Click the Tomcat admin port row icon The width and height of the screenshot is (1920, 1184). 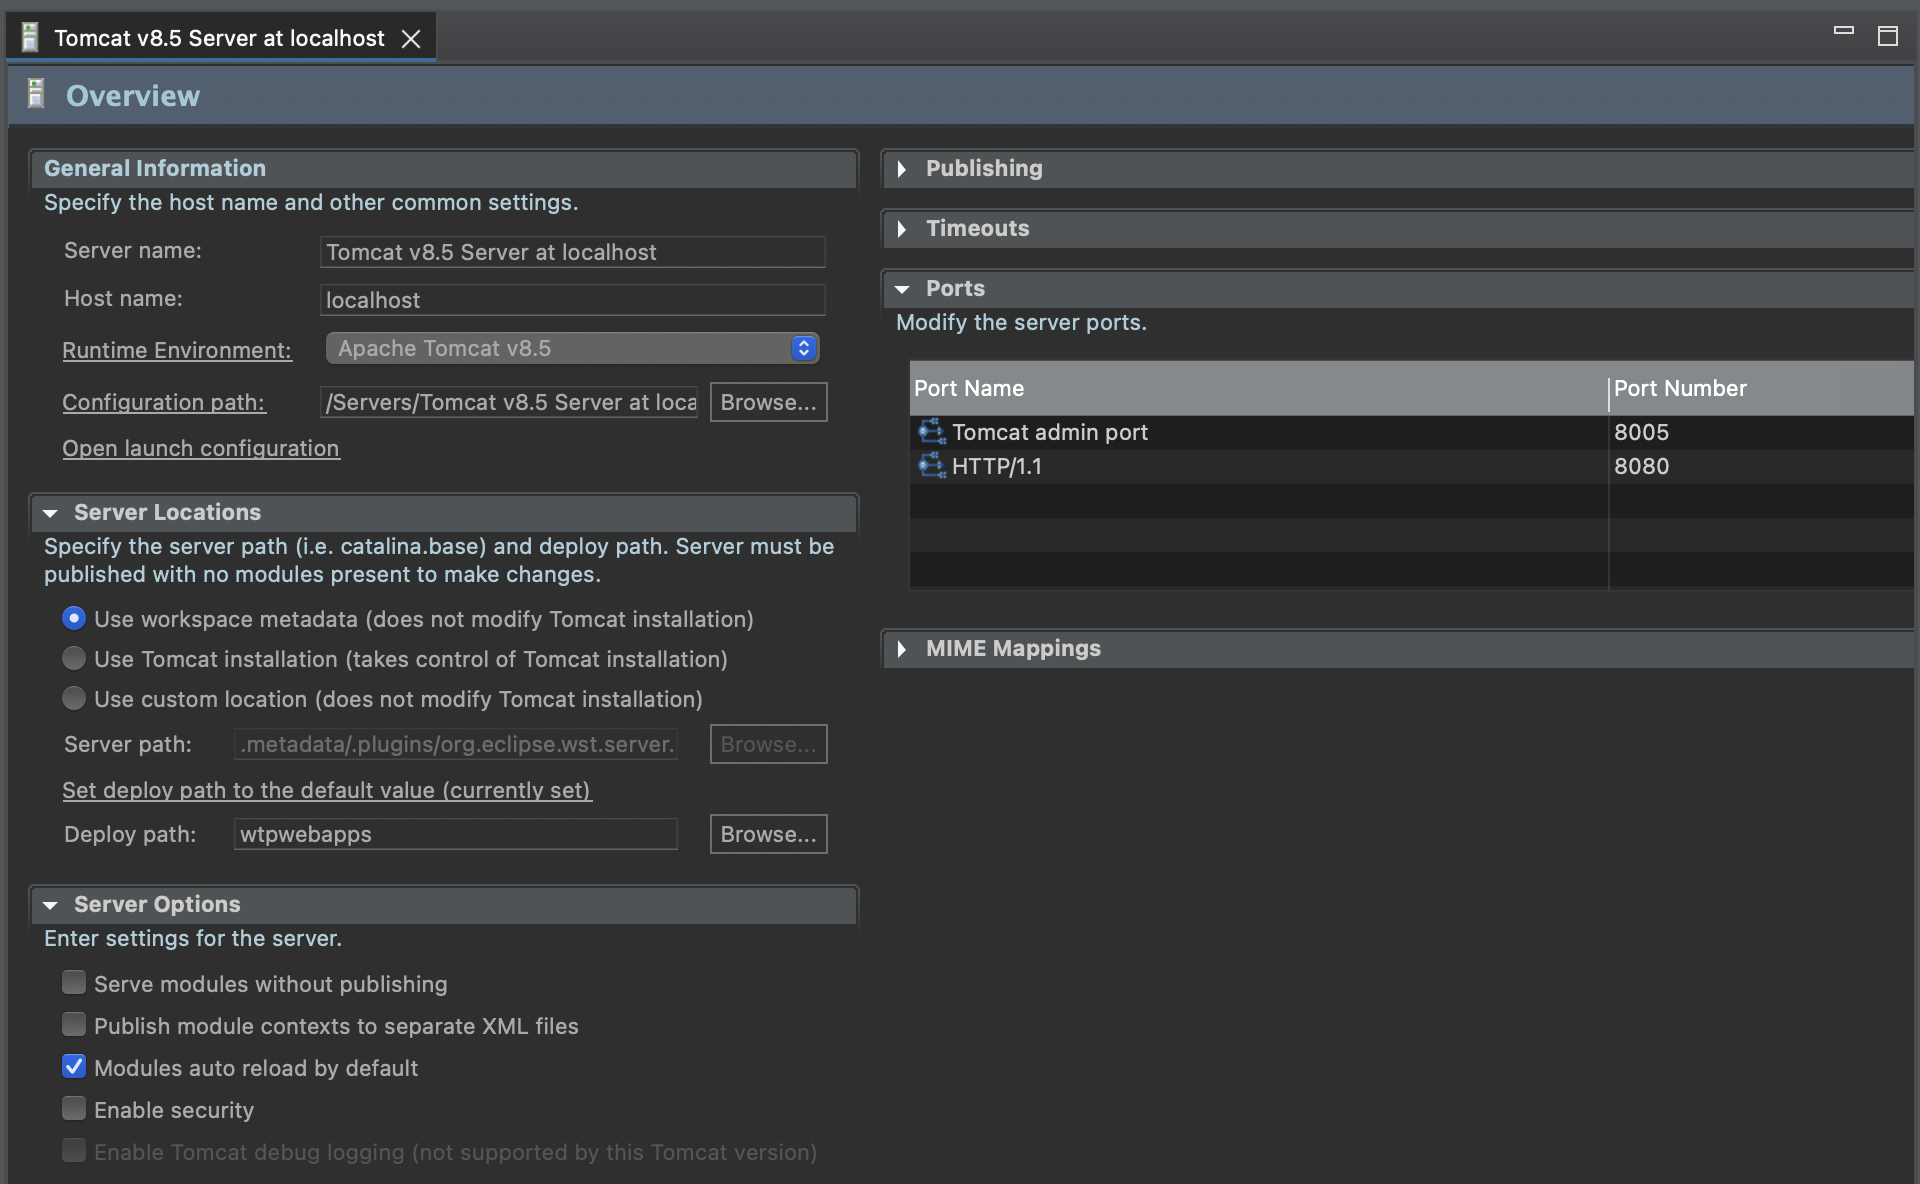pyautogui.click(x=931, y=432)
